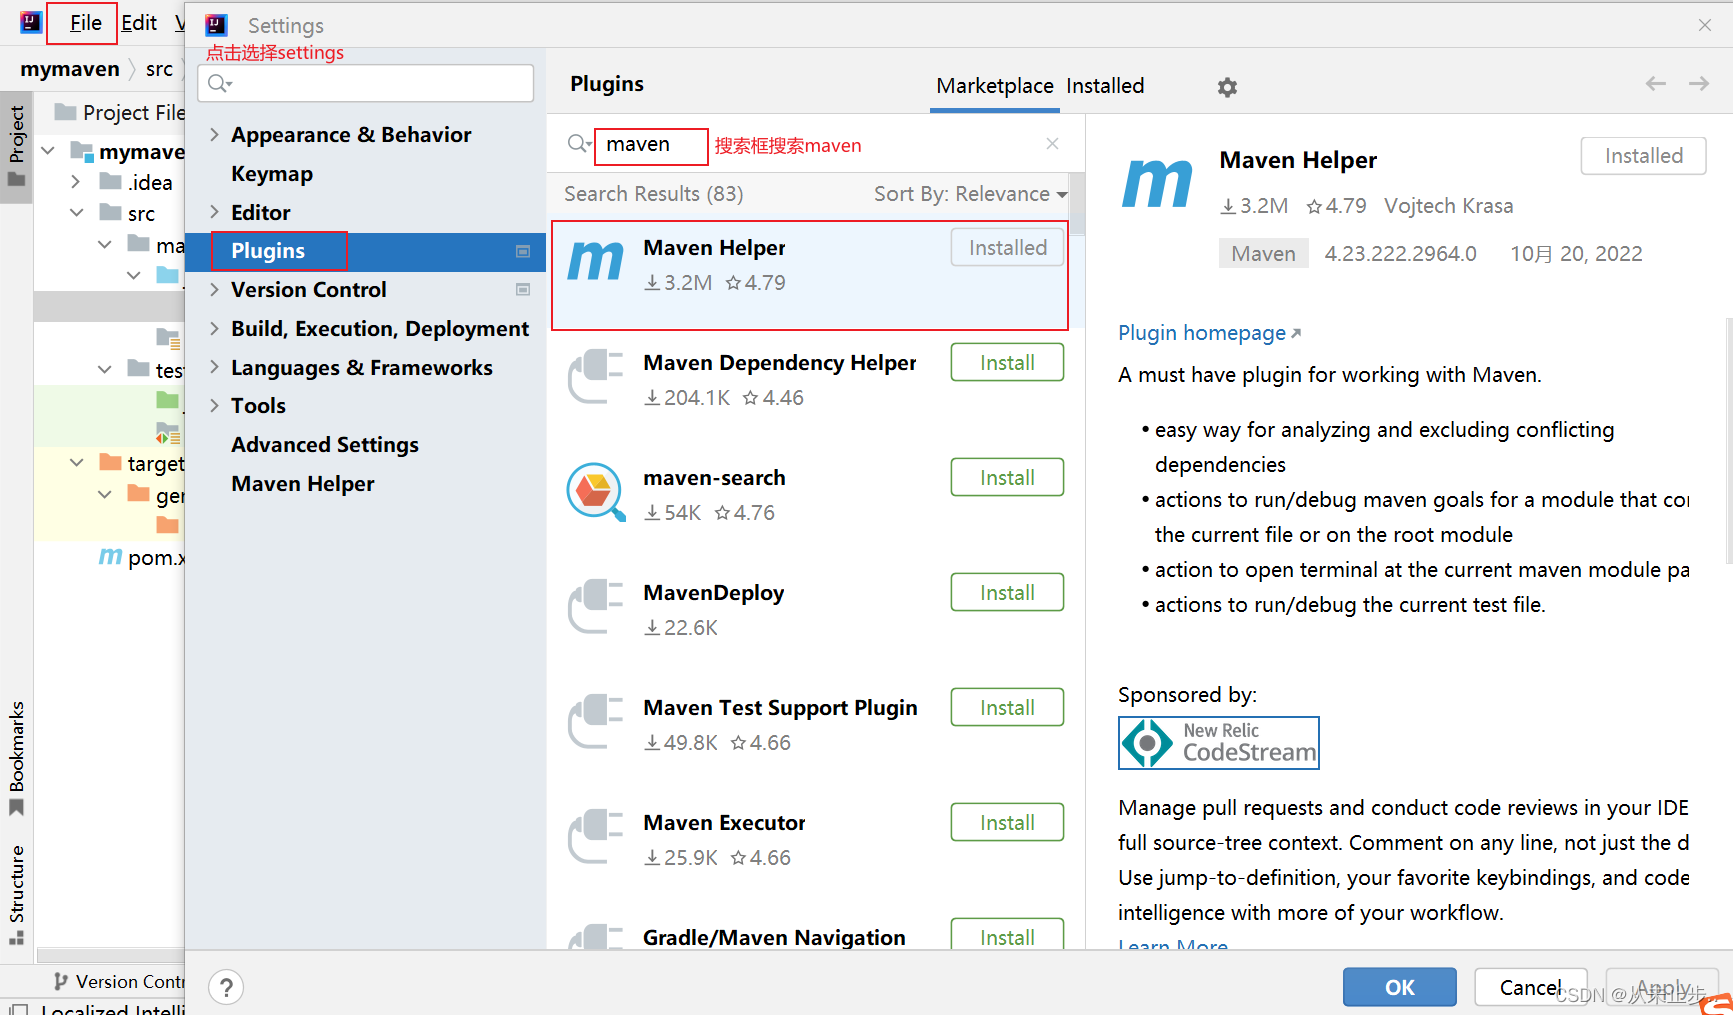The height and width of the screenshot is (1015, 1733).
Task: Open the Bookmarks tool window
Action: [x=17, y=757]
